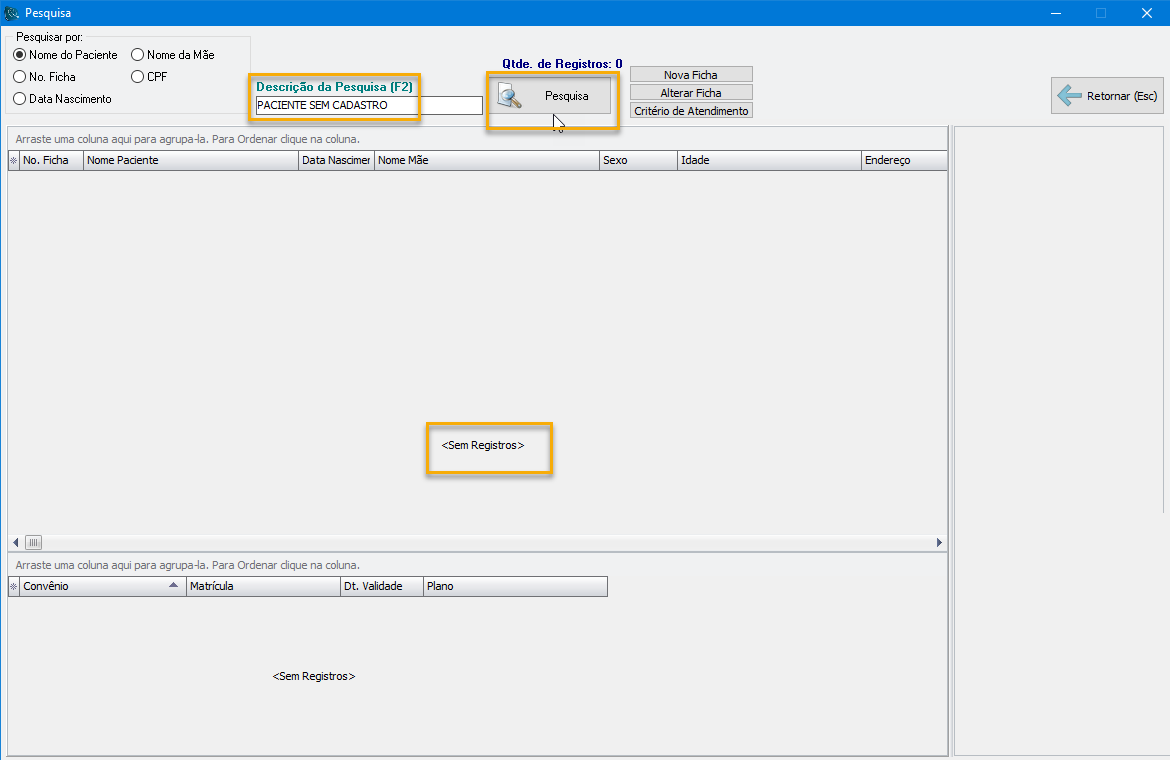
Task: Close the Pesquisa window
Action: pos(1147,13)
